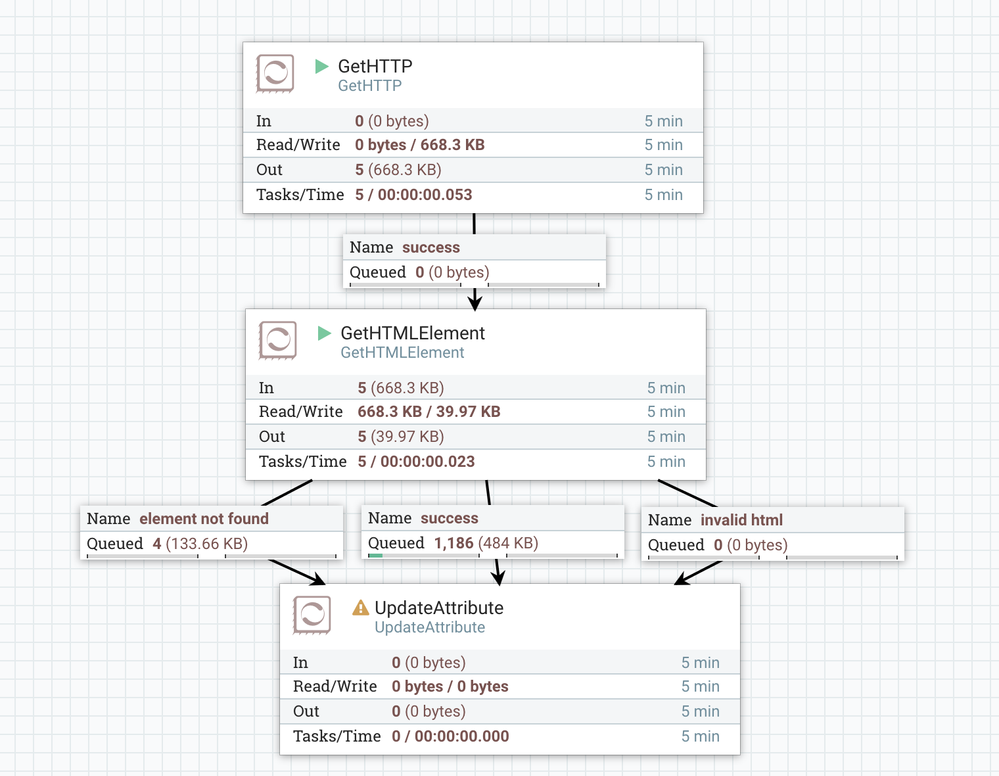Click GetHTMLElement Read/Write '668.3 KB / 39.97 KB'
999x776 pixels.
pyautogui.click(x=429, y=412)
